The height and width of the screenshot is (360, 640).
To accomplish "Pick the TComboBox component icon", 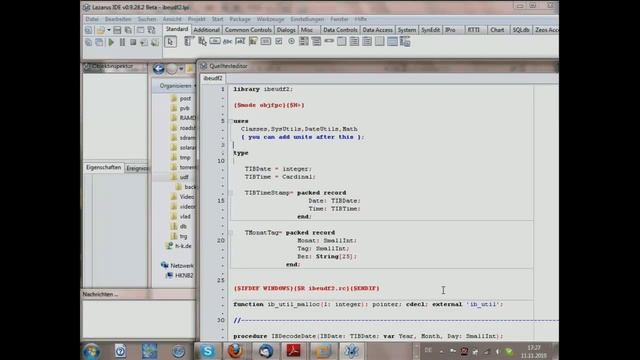I will [316, 41].
